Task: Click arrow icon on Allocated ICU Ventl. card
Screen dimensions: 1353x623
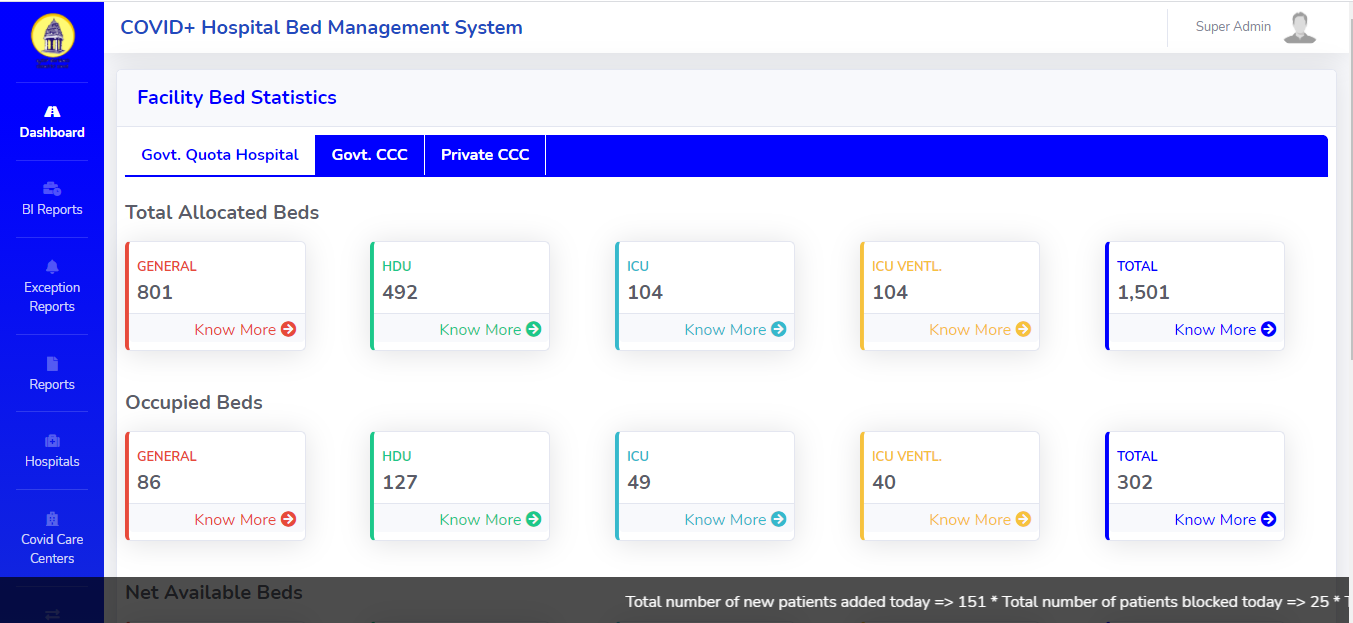Action: tap(1023, 329)
